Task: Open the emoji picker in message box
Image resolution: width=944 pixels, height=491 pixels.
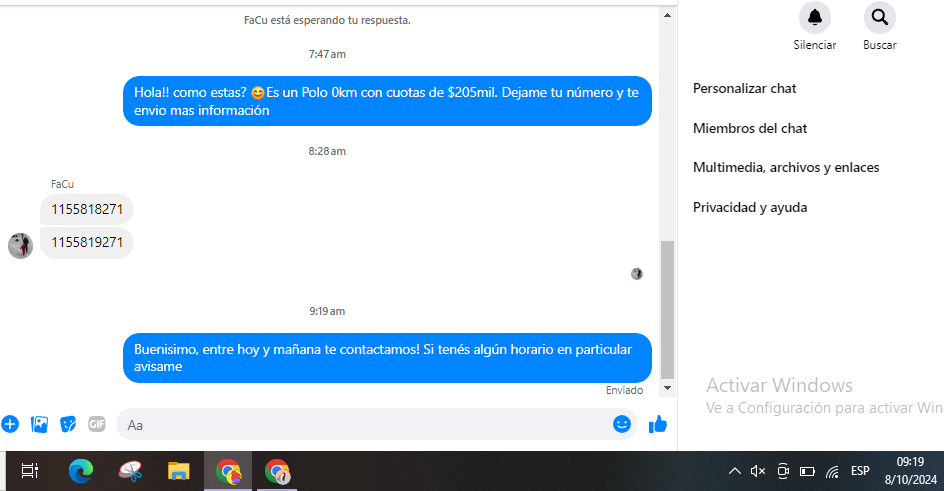Action: pos(622,424)
